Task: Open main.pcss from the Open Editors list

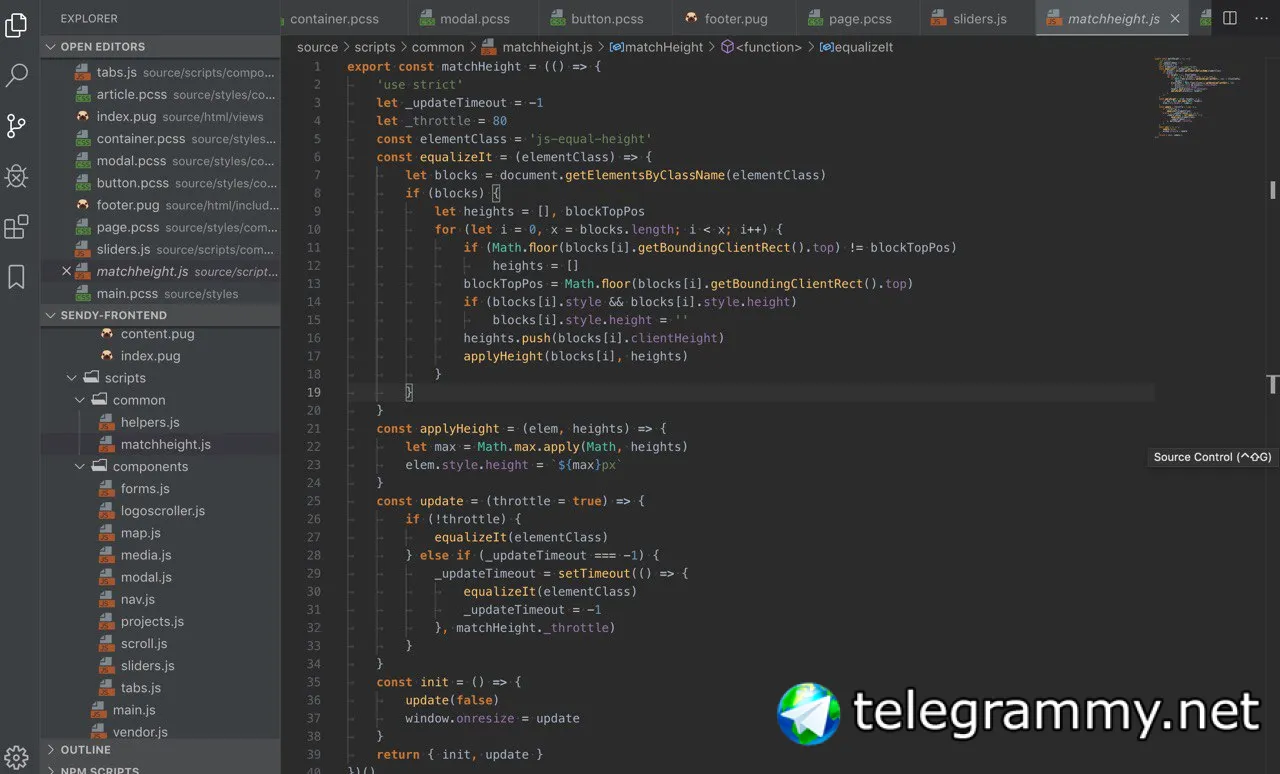Action: pos(160,293)
